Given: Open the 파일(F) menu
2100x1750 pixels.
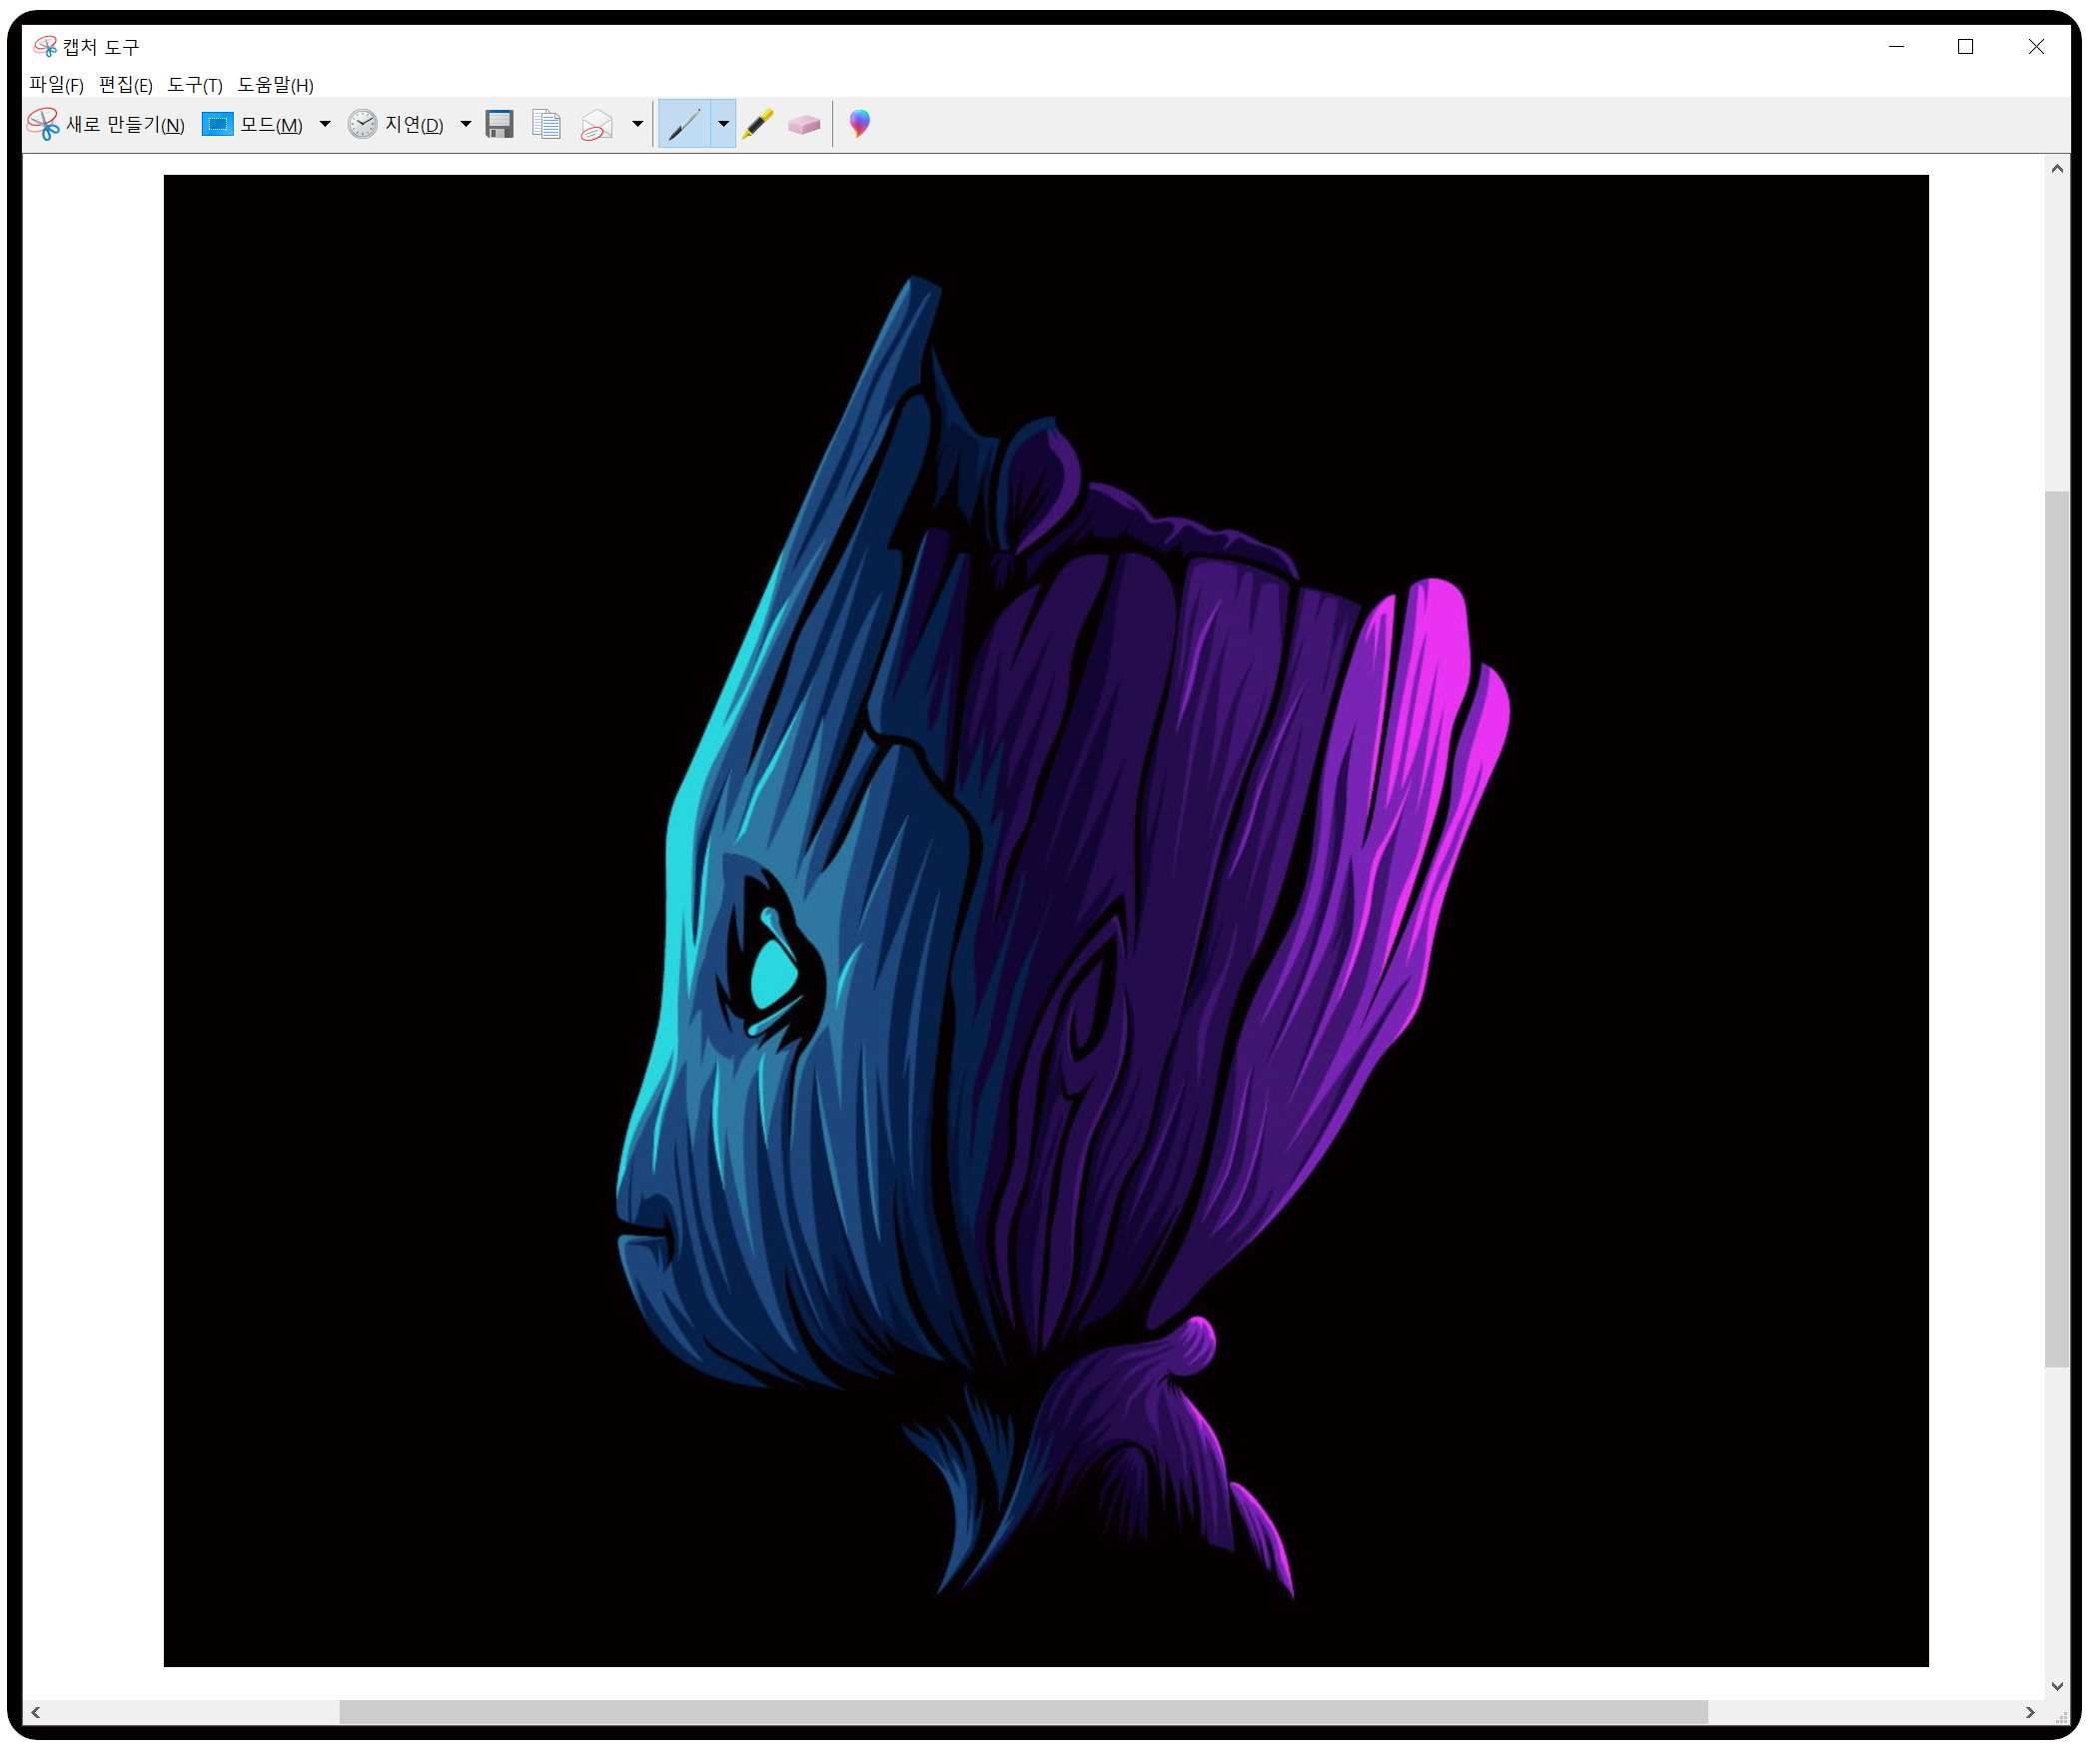Looking at the screenshot, I should (x=56, y=85).
